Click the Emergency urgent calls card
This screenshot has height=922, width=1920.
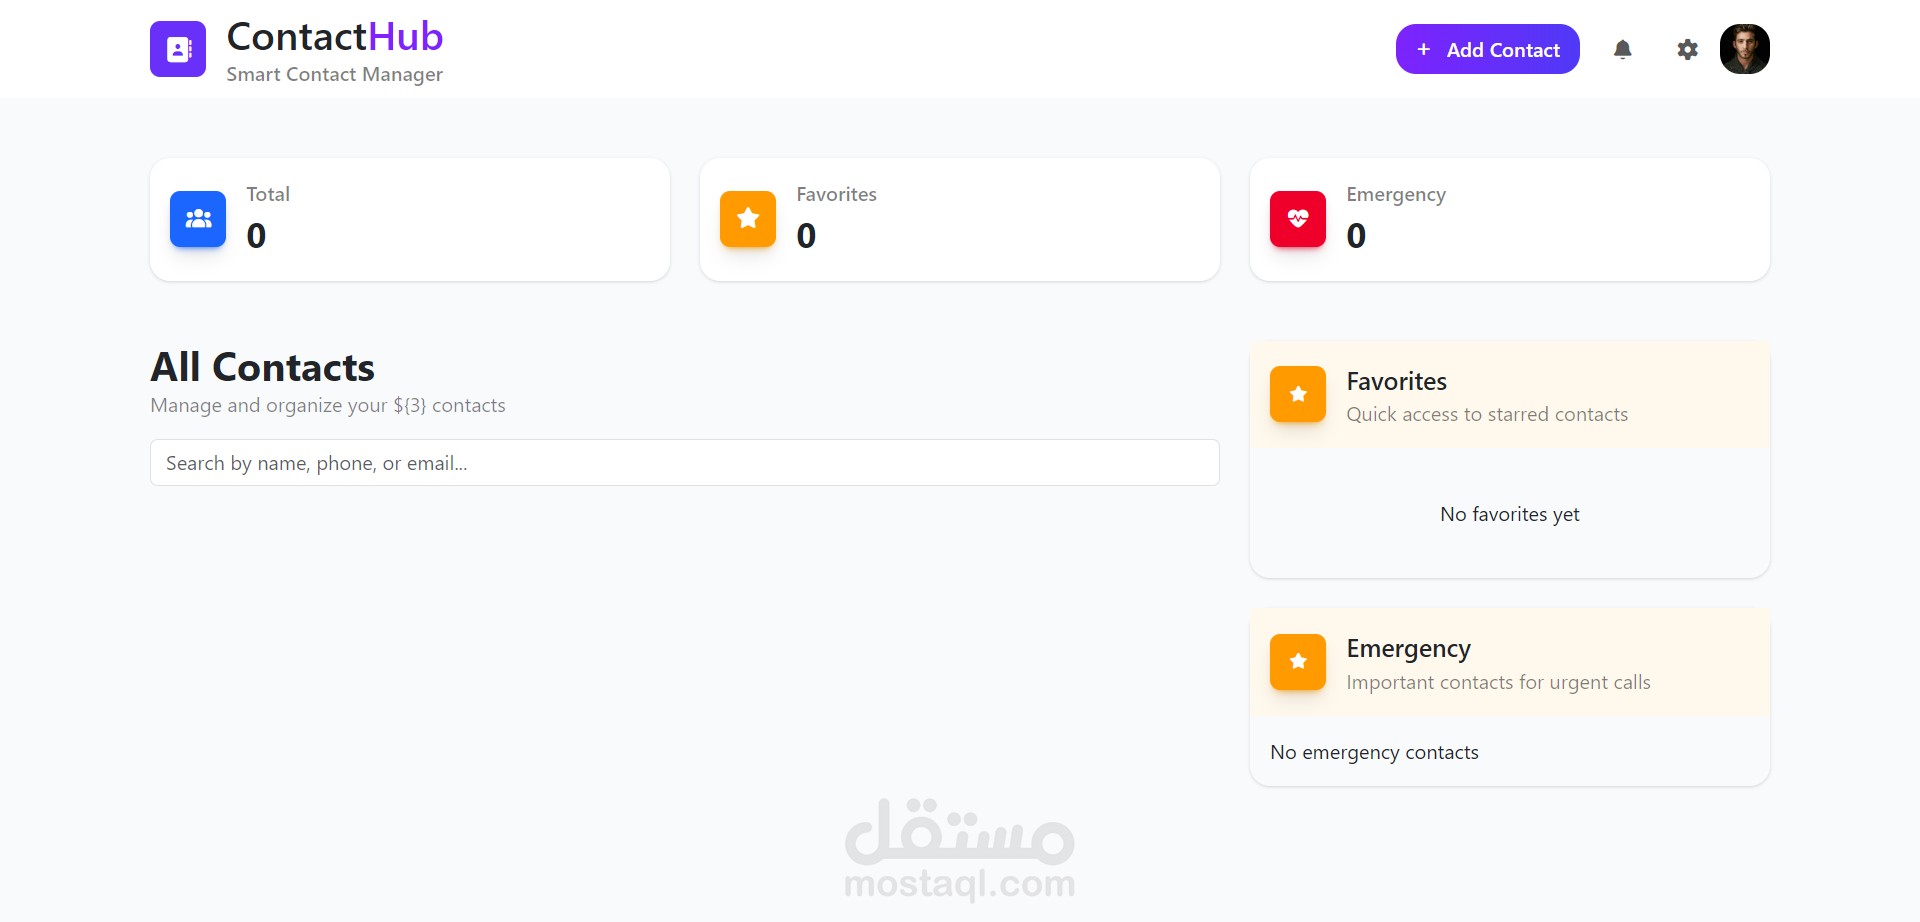[1509, 662]
